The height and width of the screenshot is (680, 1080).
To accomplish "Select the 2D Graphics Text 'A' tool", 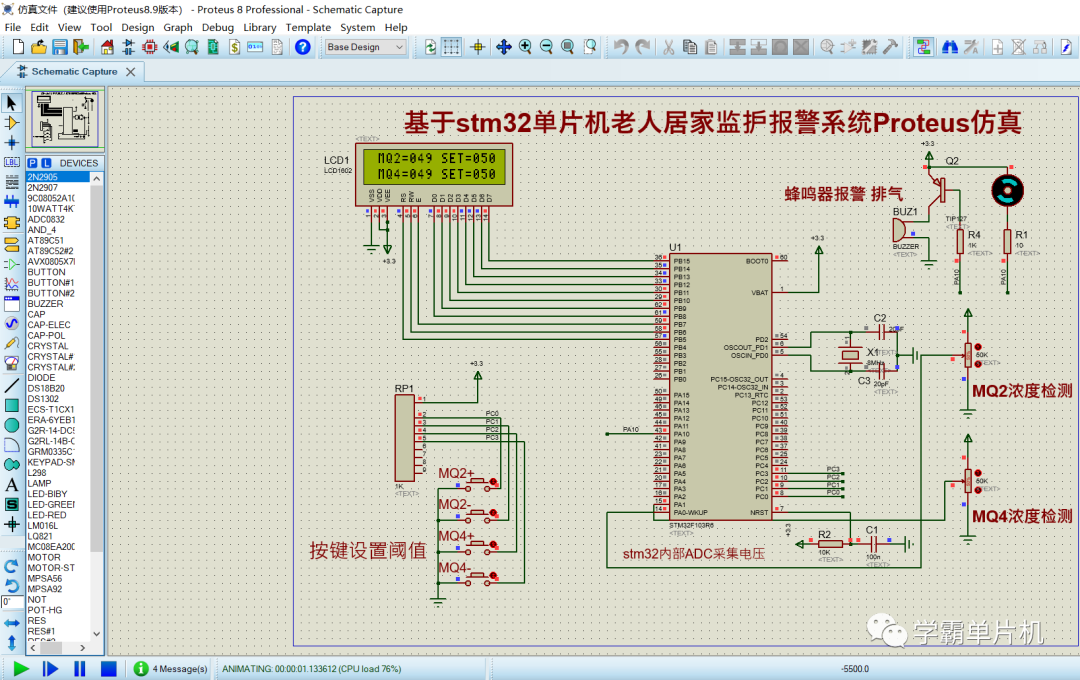I will (12, 485).
